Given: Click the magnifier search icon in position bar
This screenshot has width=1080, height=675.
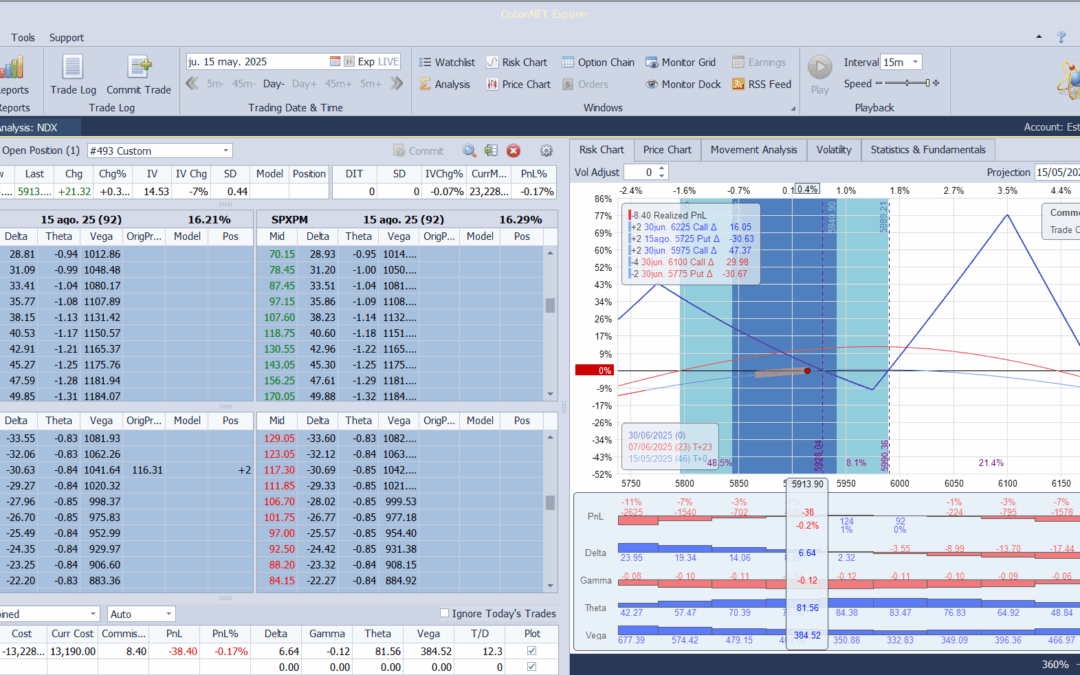Looking at the screenshot, I should coord(469,151).
